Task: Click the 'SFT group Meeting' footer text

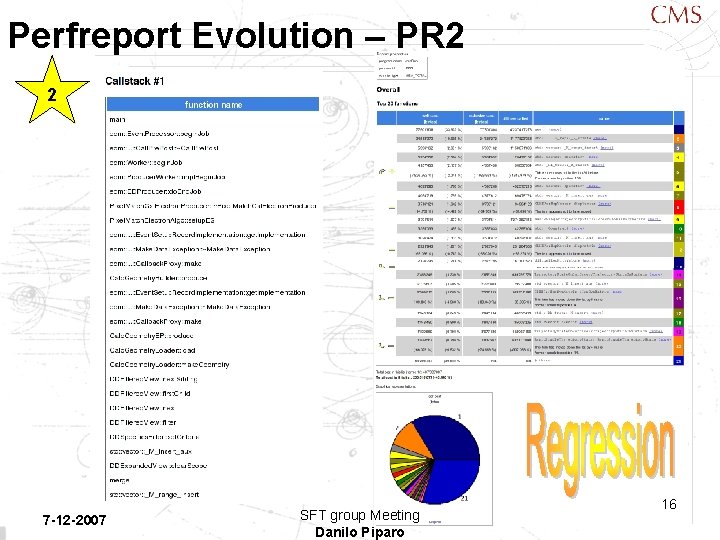Action: (x=360, y=515)
